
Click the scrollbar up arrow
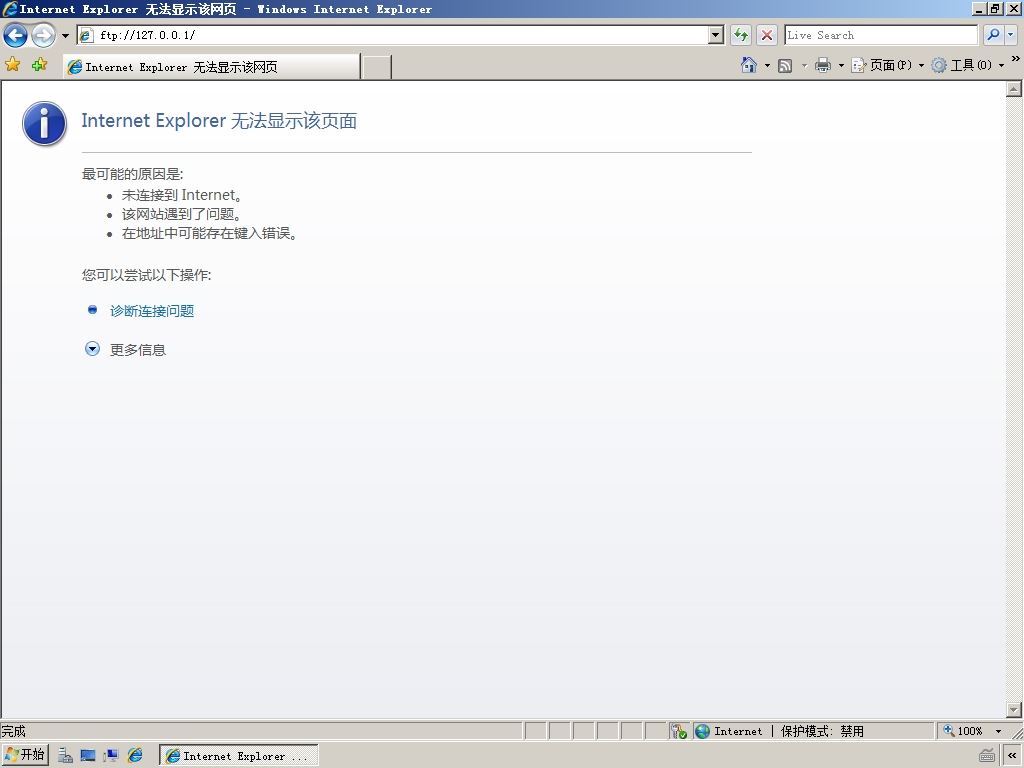[x=1013, y=89]
